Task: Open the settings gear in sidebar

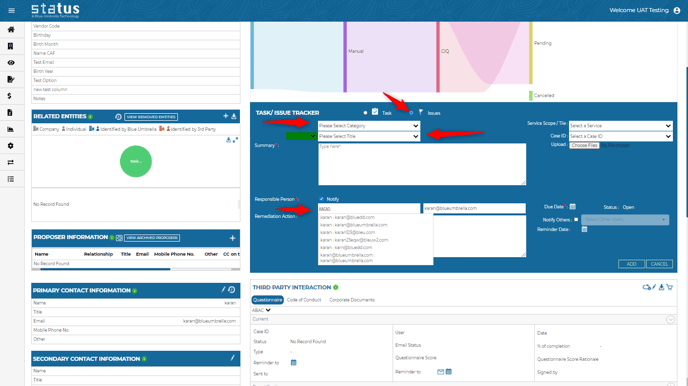Action: point(11,146)
